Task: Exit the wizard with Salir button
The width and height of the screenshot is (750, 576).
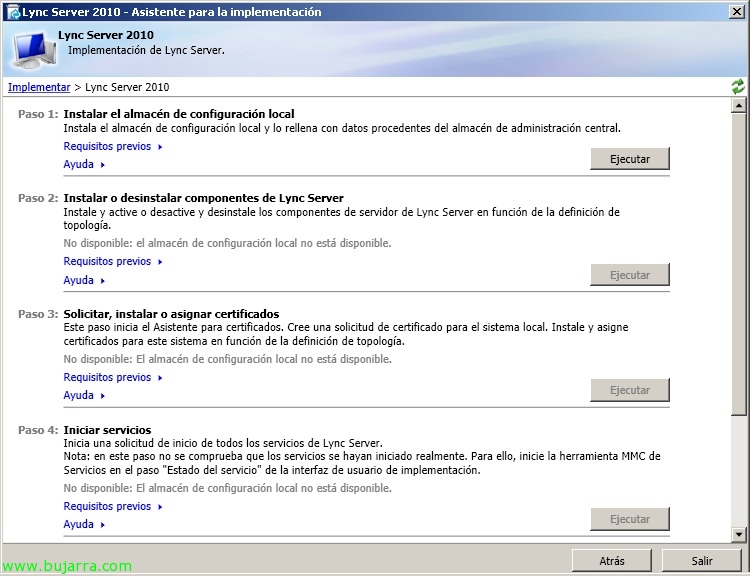Action: pos(702,560)
